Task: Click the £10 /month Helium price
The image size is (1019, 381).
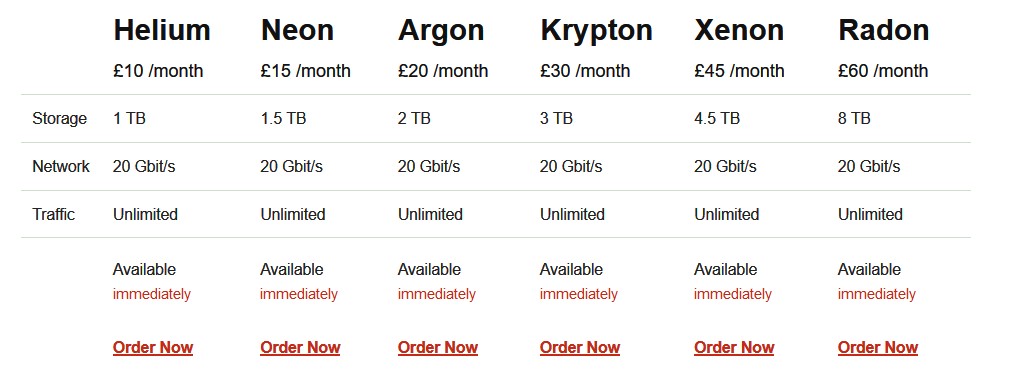Action: click(158, 71)
